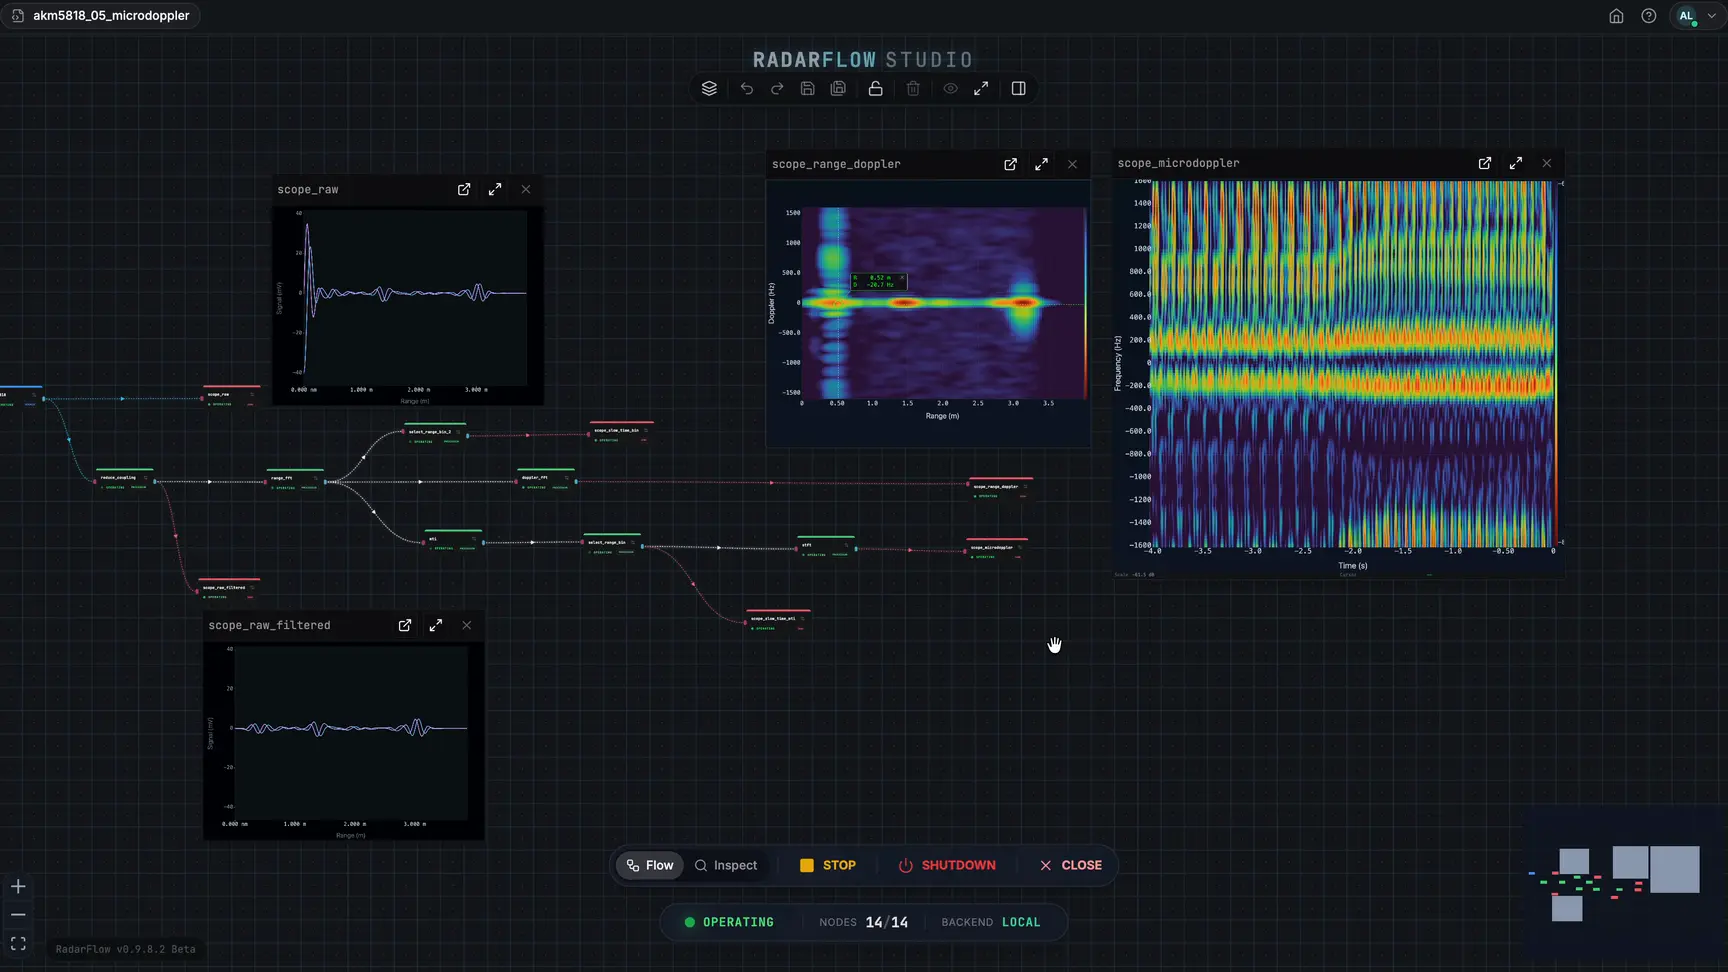The image size is (1728, 972).
Task: Redo the last action in toolbar
Action: pyautogui.click(x=777, y=88)
